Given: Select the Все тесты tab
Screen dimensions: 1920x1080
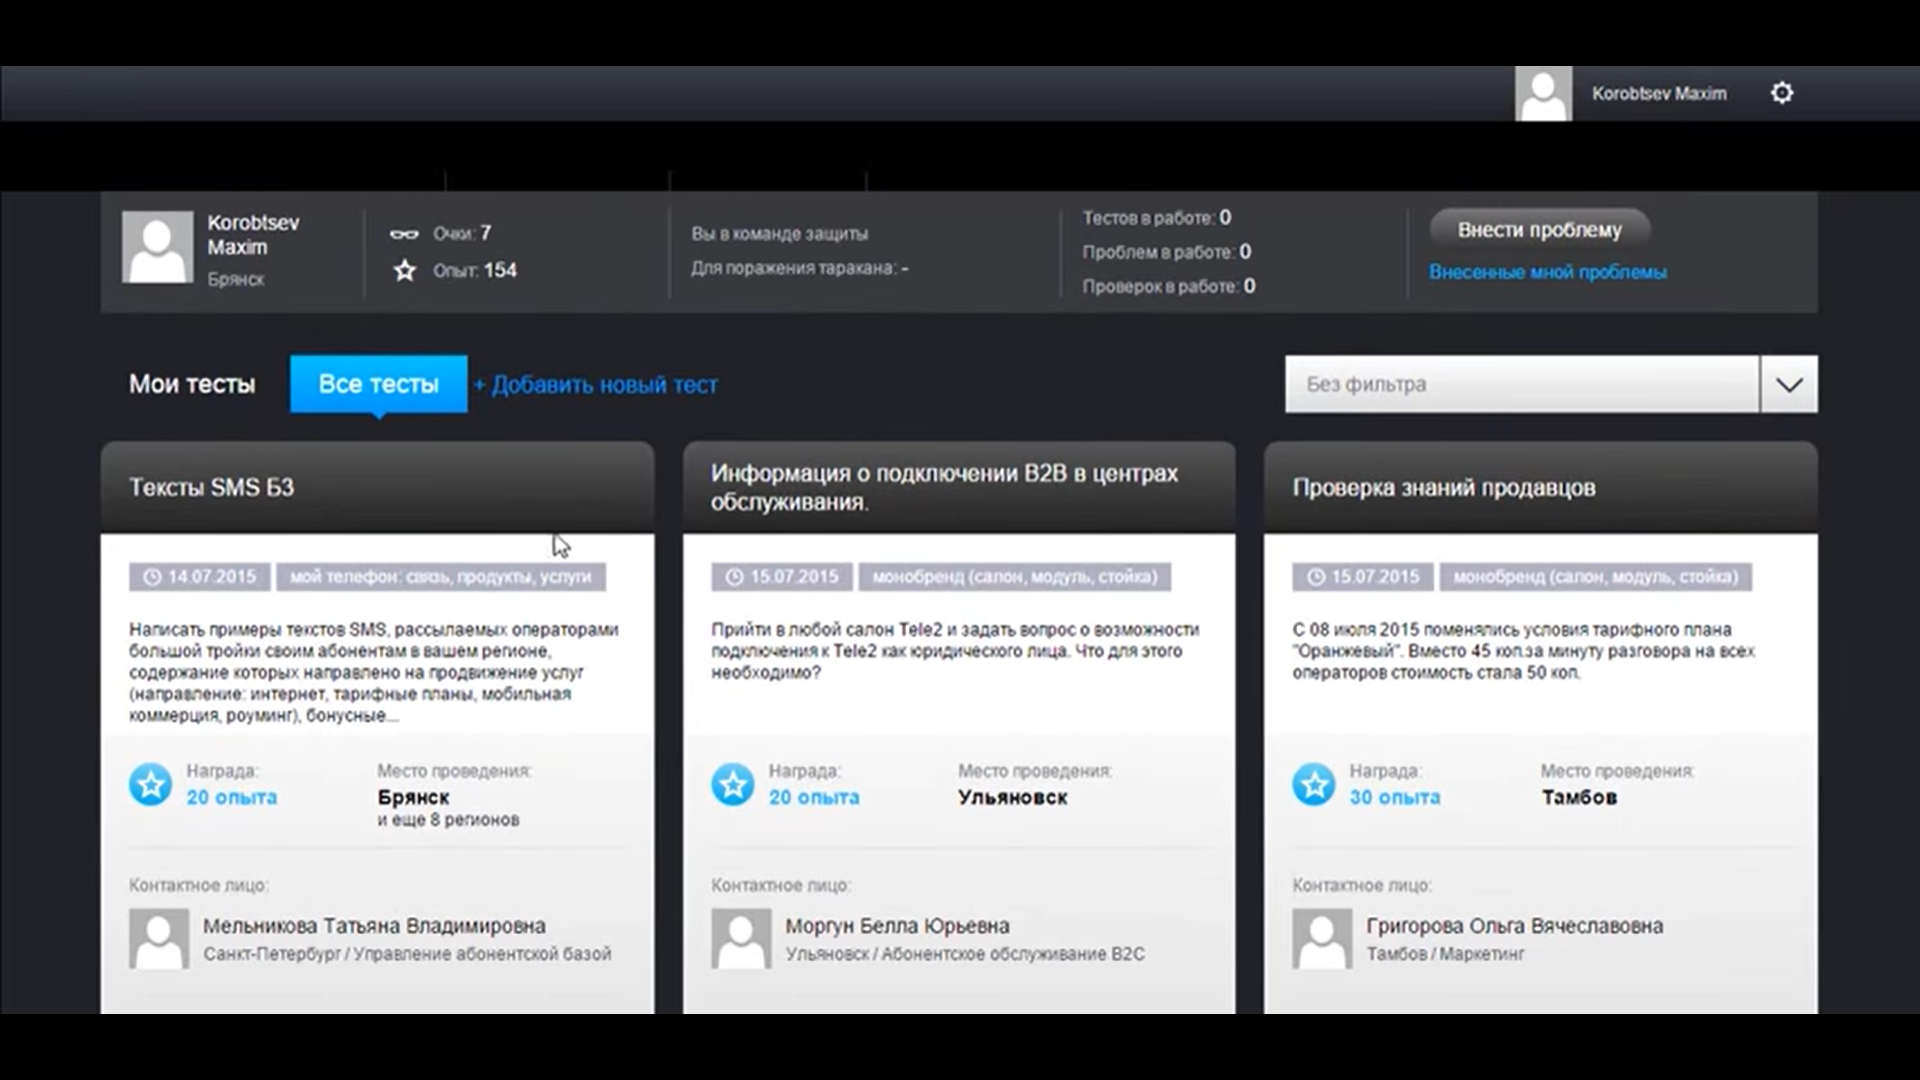Looking at the screenshot, I should tap(379, 384).
